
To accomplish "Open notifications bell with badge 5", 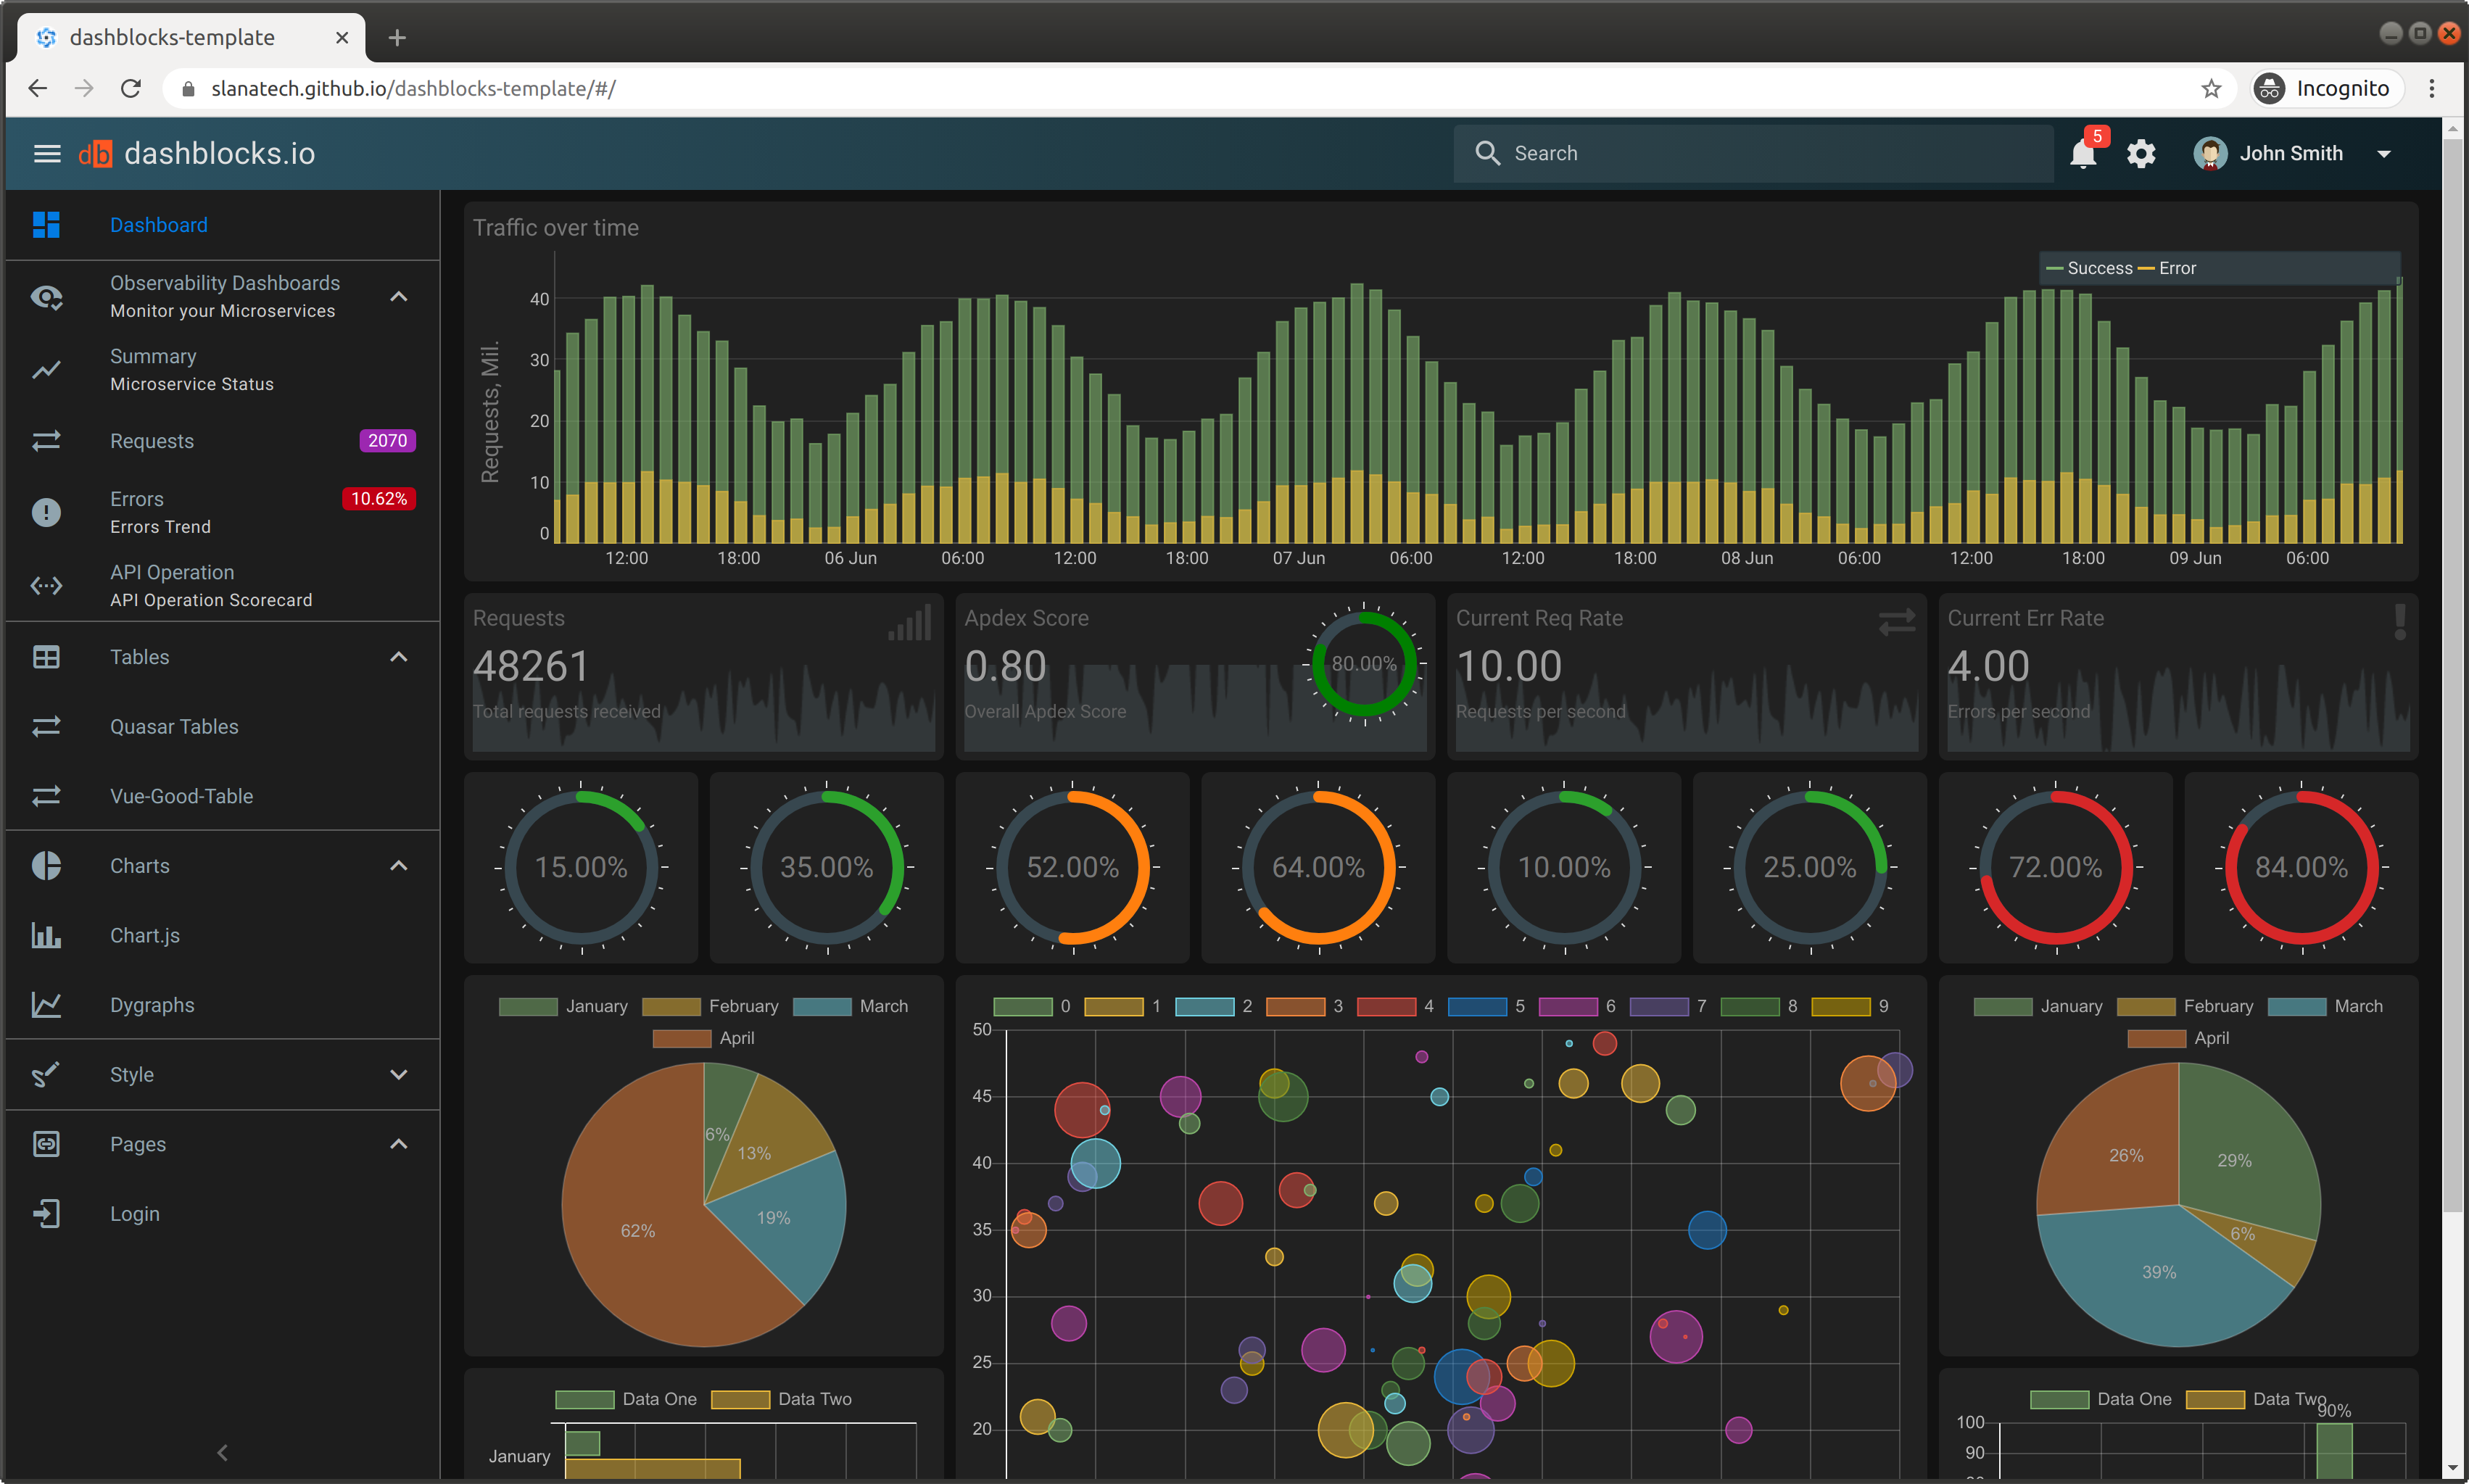I will (x=2083, y=153).
